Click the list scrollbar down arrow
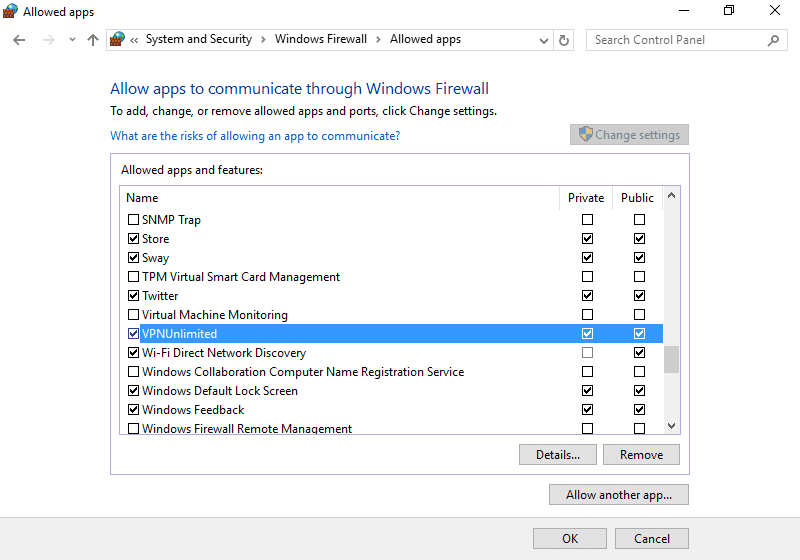The width and height of the screenshot is (800, 560). pos(671,426)
